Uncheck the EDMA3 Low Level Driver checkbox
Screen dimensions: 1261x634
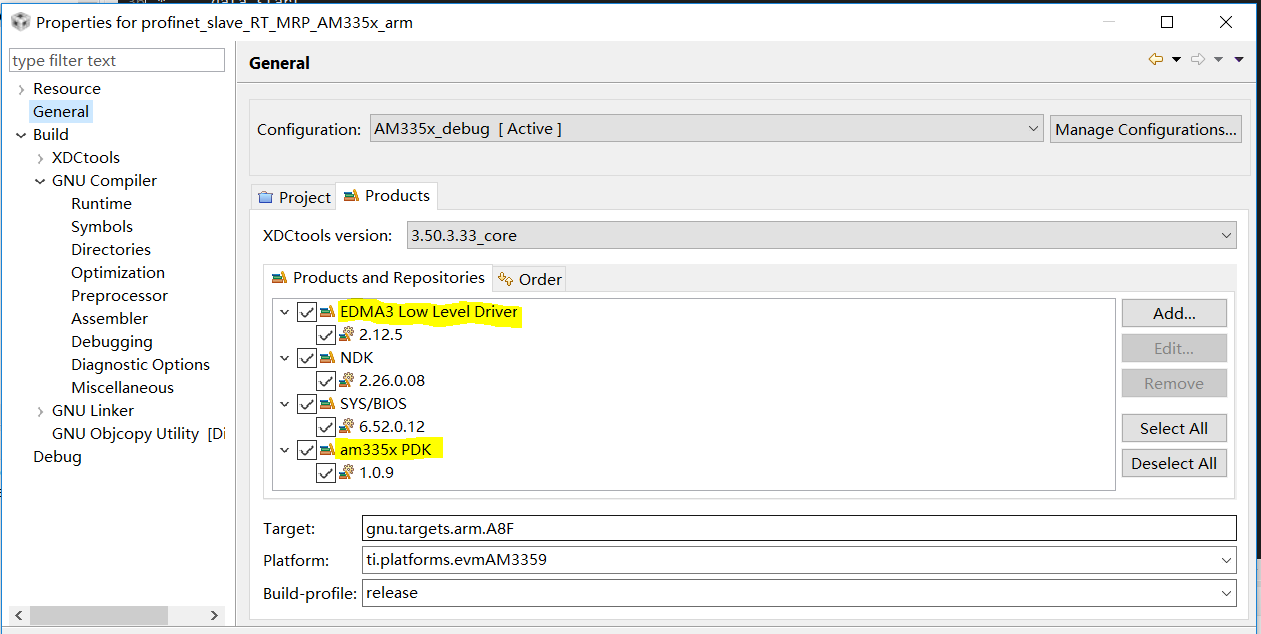307,312
